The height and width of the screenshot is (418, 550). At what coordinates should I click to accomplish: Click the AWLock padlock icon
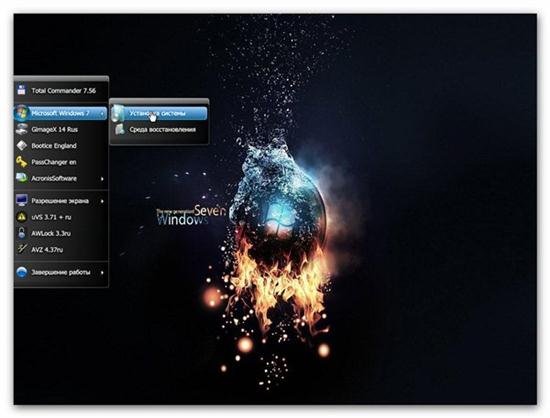(22, 233)
